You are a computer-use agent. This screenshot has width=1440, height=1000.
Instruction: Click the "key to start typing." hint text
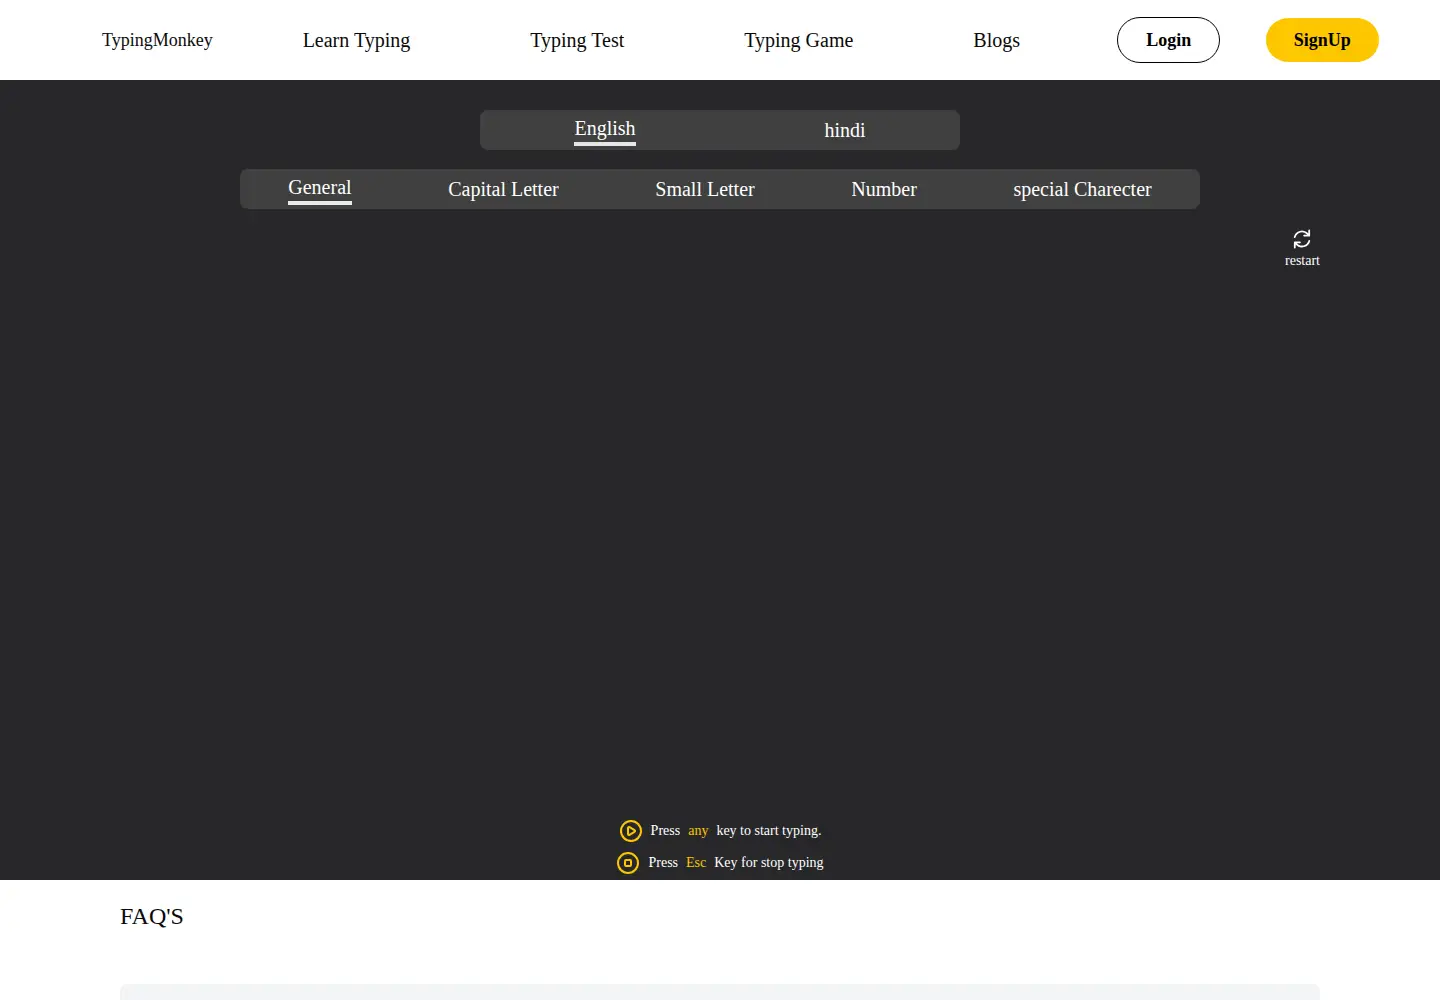tap(769, 831)
